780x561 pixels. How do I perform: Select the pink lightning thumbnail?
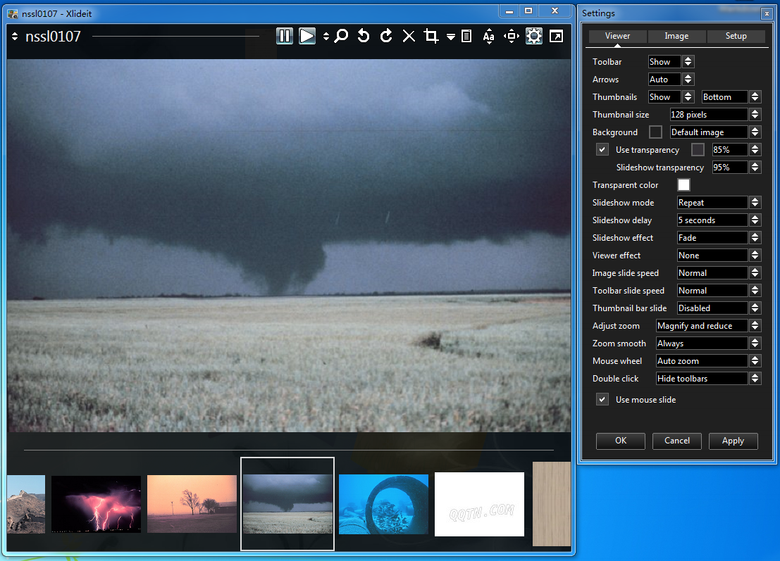point(96,504)
